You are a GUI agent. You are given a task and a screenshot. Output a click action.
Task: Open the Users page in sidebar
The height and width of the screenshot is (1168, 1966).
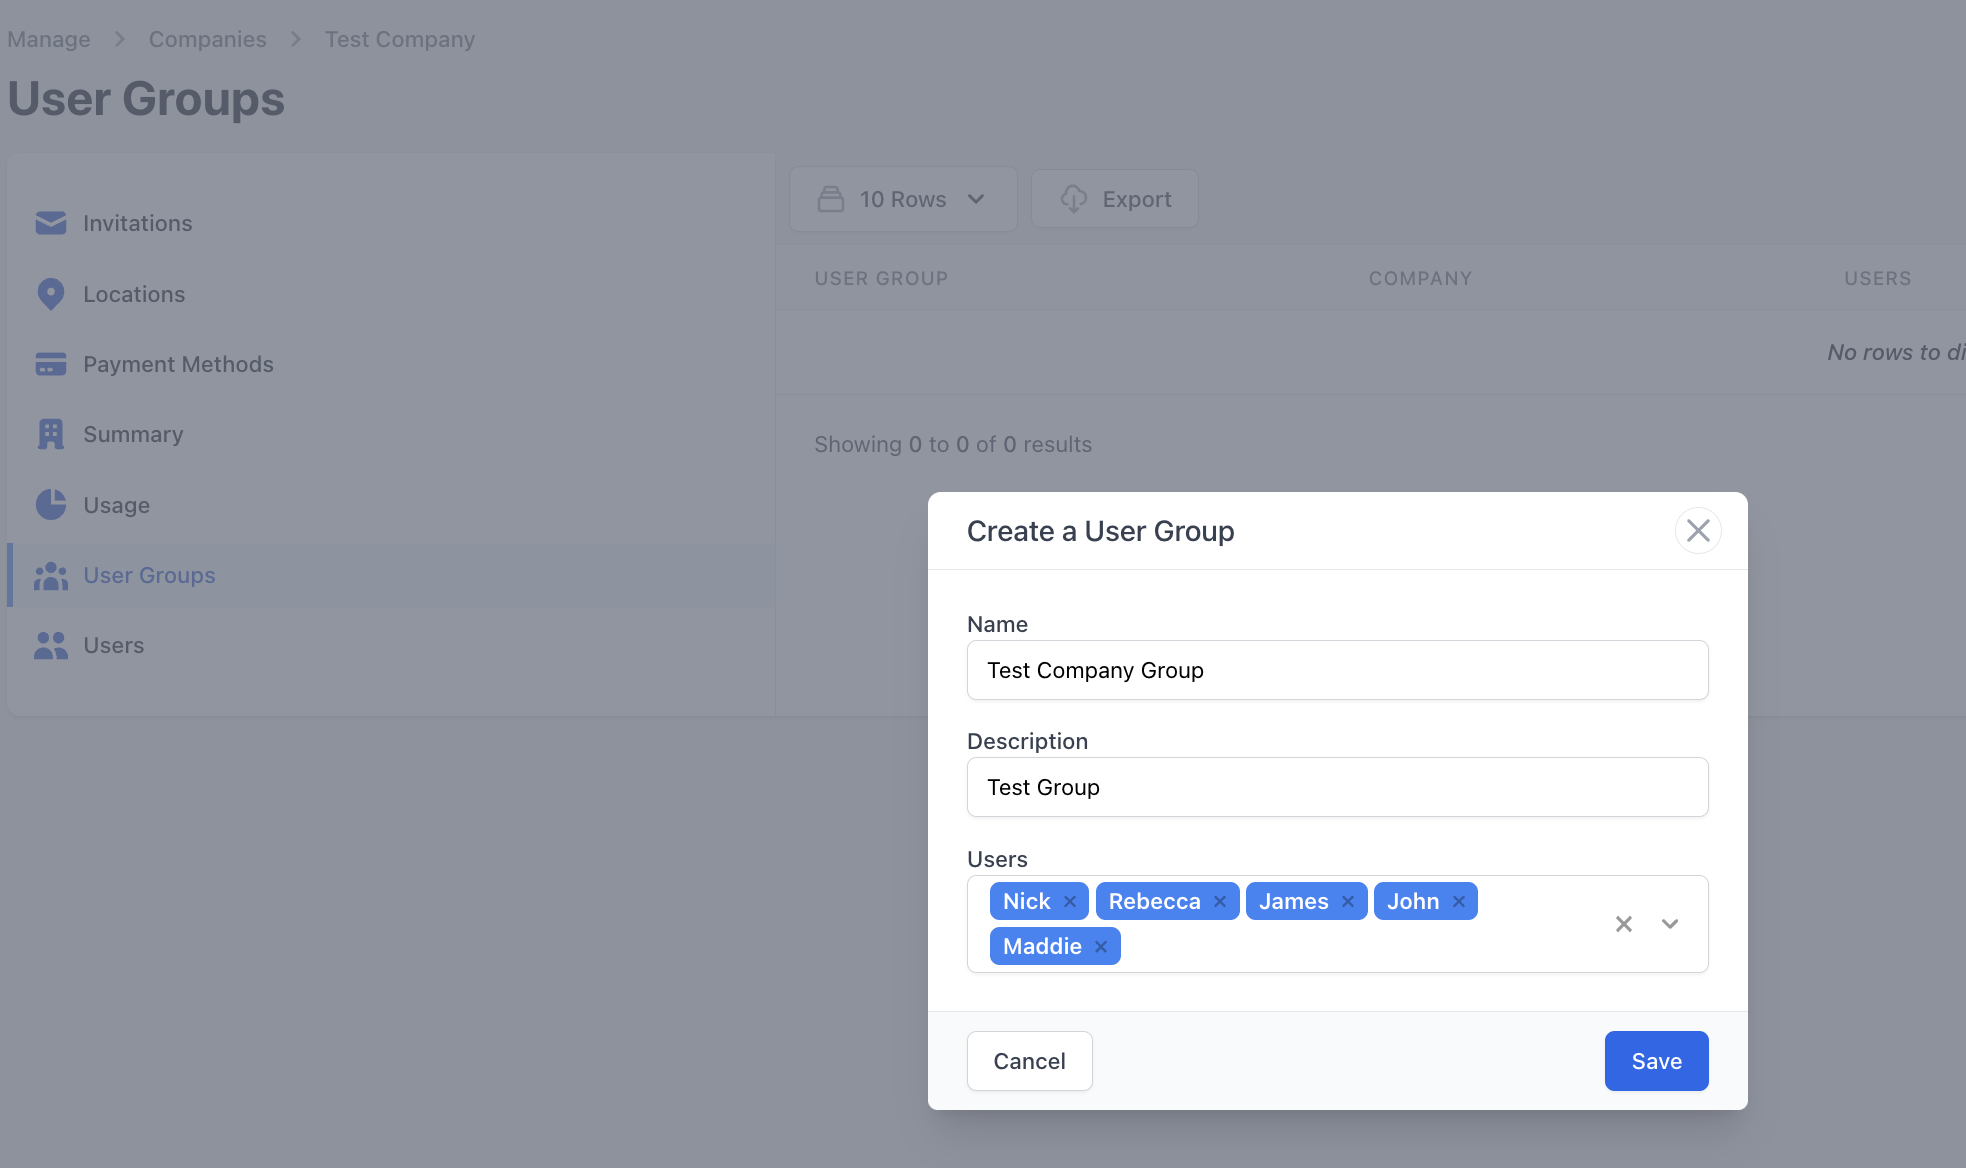point(390,646)
